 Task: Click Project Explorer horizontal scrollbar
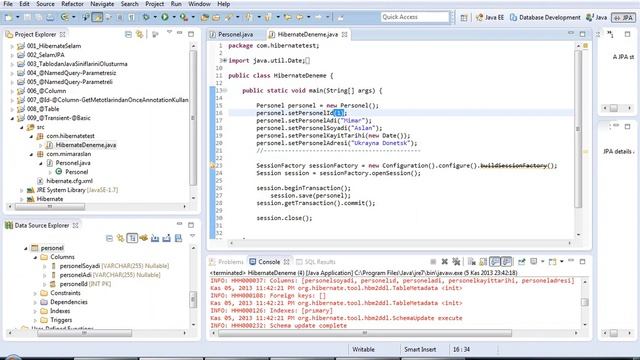pyautogui.click(x=50, y=207)
